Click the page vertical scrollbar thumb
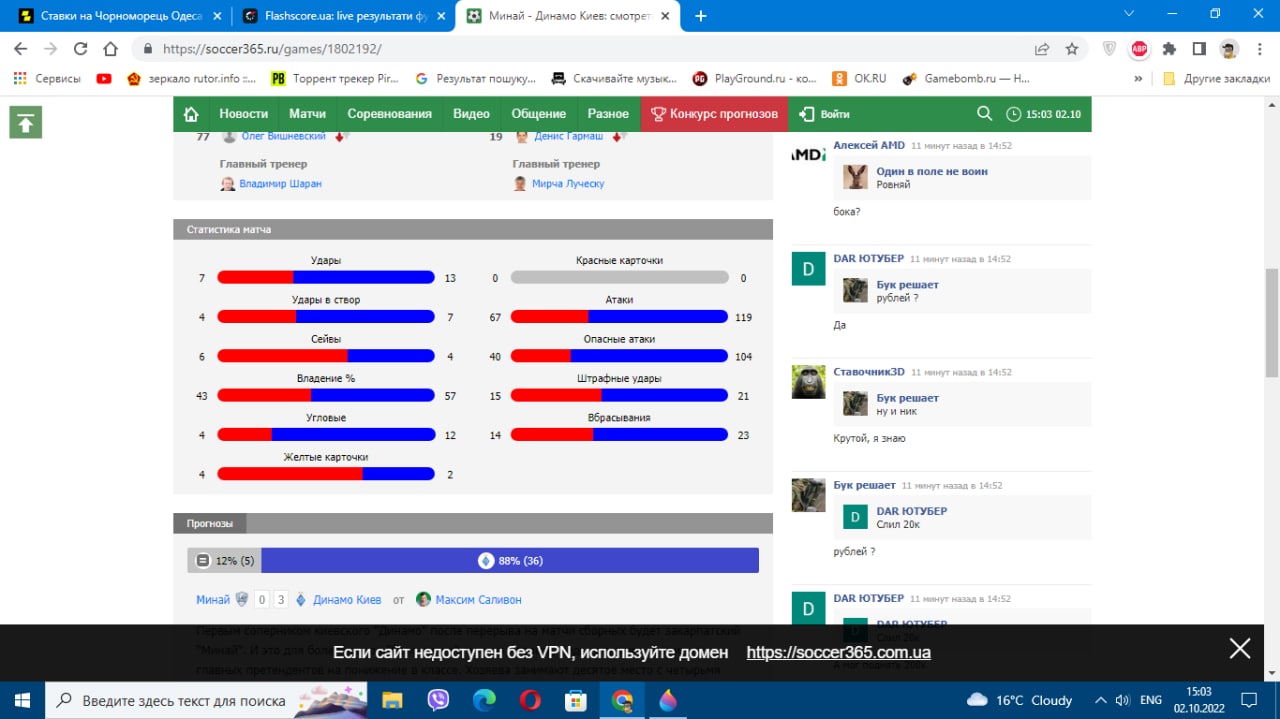Viewport: 1280px width, 719px height. [x=1272, y=322]
